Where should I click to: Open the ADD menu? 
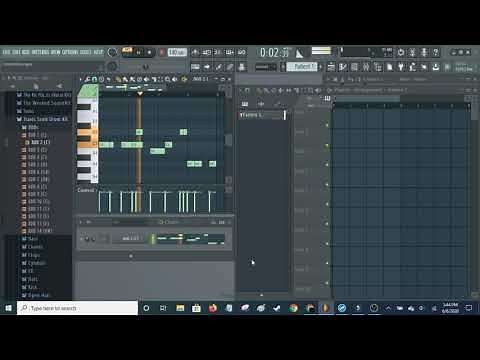[26, 52]
